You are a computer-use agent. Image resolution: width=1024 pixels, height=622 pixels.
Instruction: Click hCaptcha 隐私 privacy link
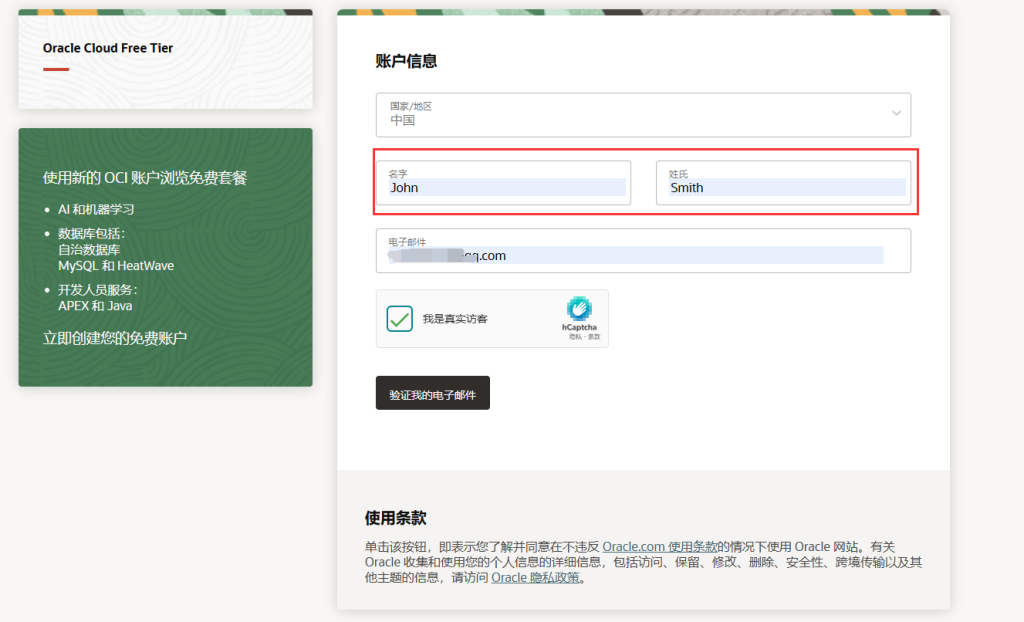(573, 337)
